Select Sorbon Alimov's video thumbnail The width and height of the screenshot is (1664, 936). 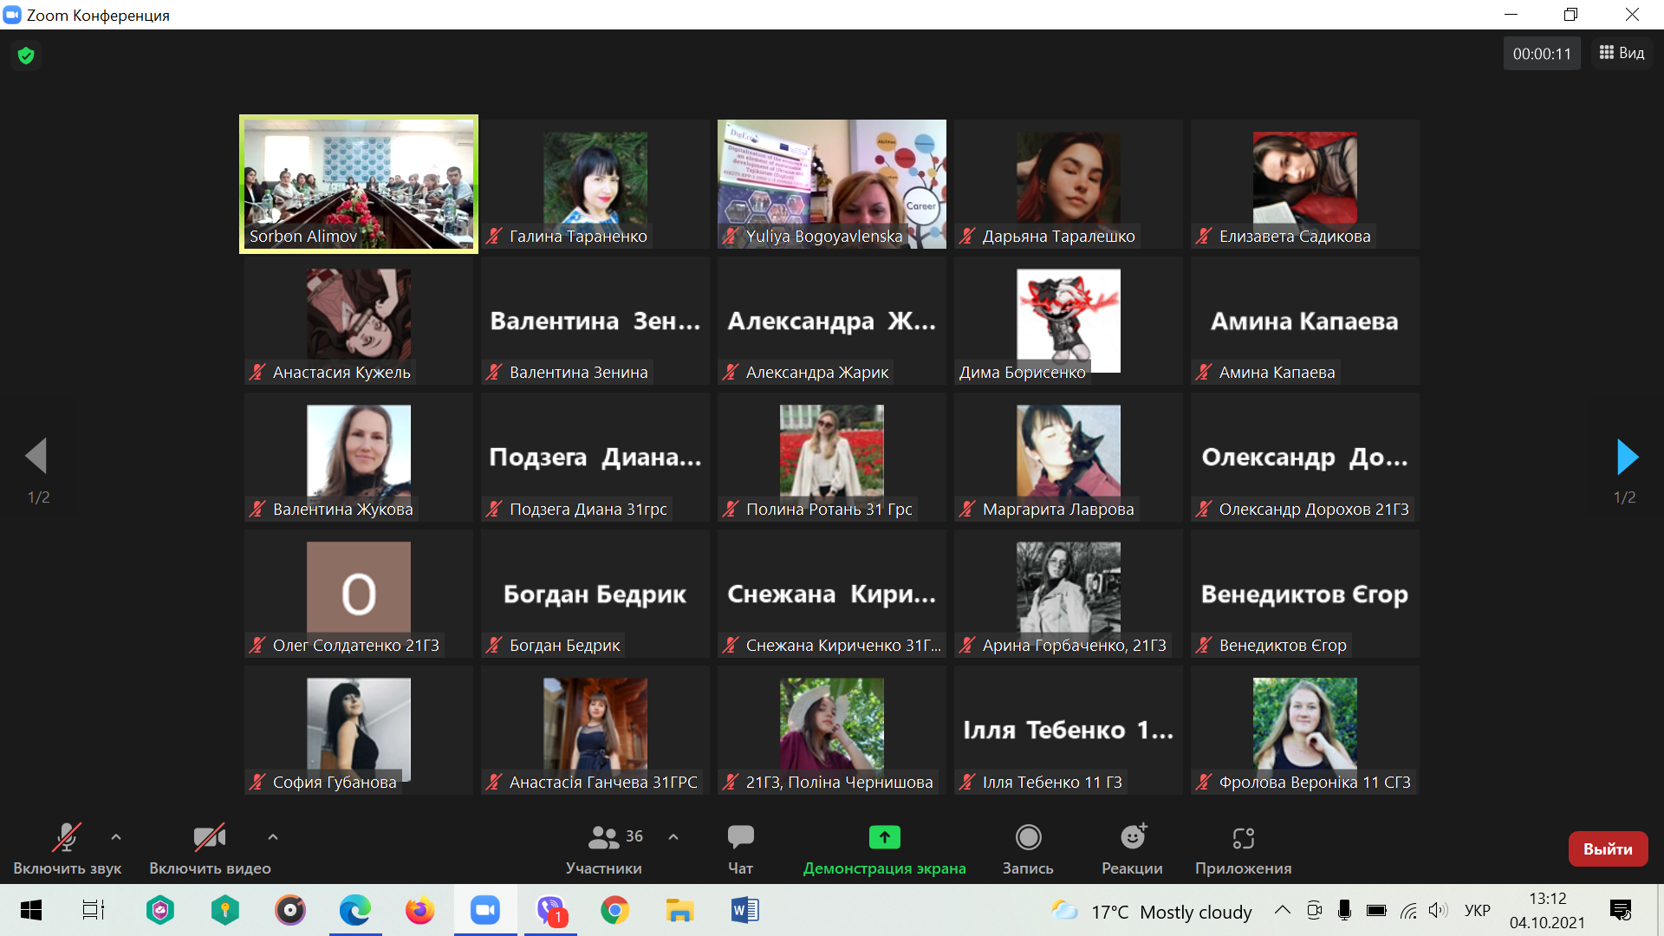pos(358,183)
